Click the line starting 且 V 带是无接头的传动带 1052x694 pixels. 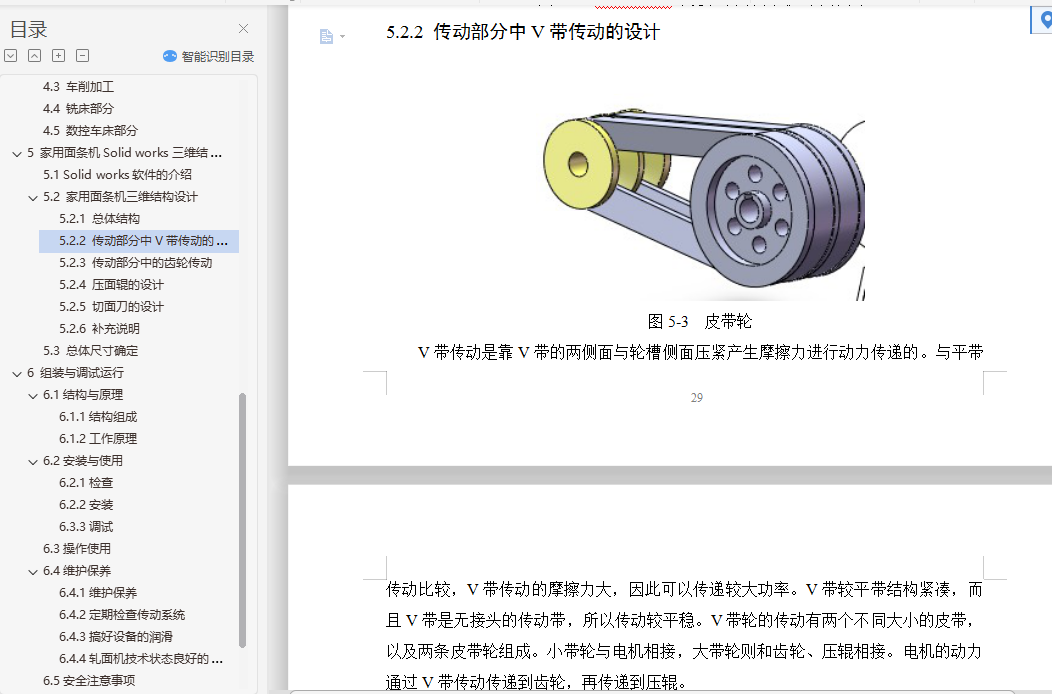pos(680,620)
